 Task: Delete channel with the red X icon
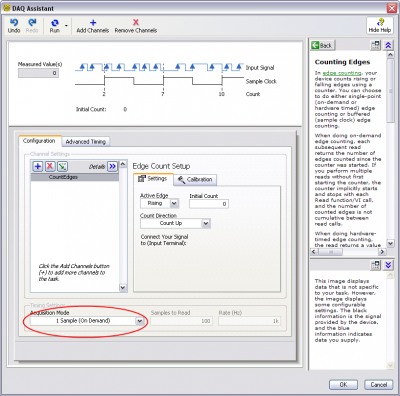50,166
